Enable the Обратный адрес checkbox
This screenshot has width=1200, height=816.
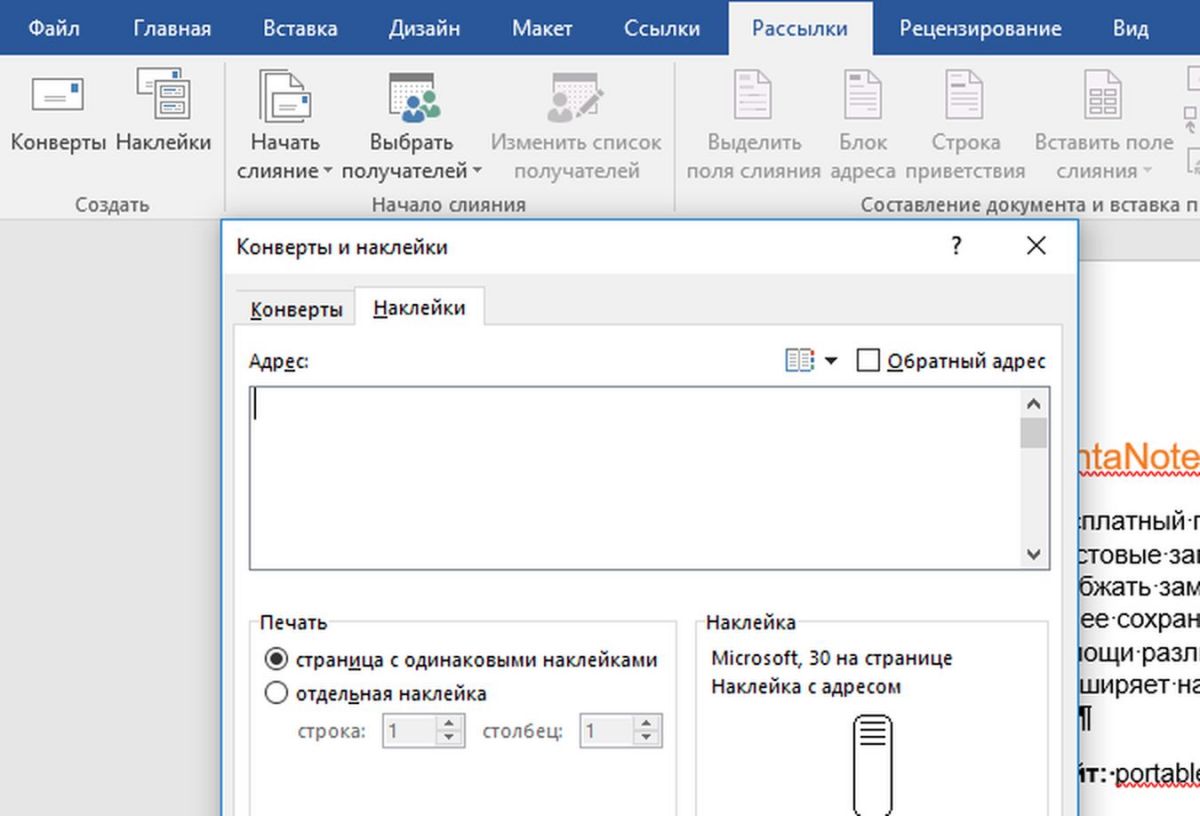868,361
